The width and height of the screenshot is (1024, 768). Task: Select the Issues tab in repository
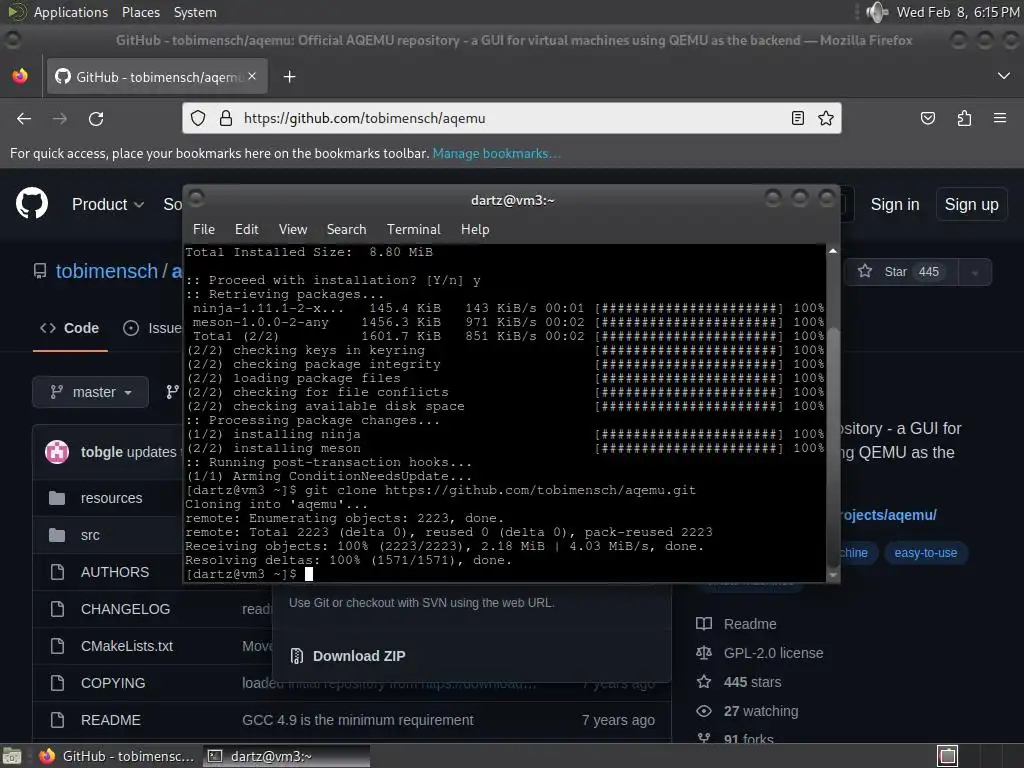pyautogui.click(x=152, y=328)
